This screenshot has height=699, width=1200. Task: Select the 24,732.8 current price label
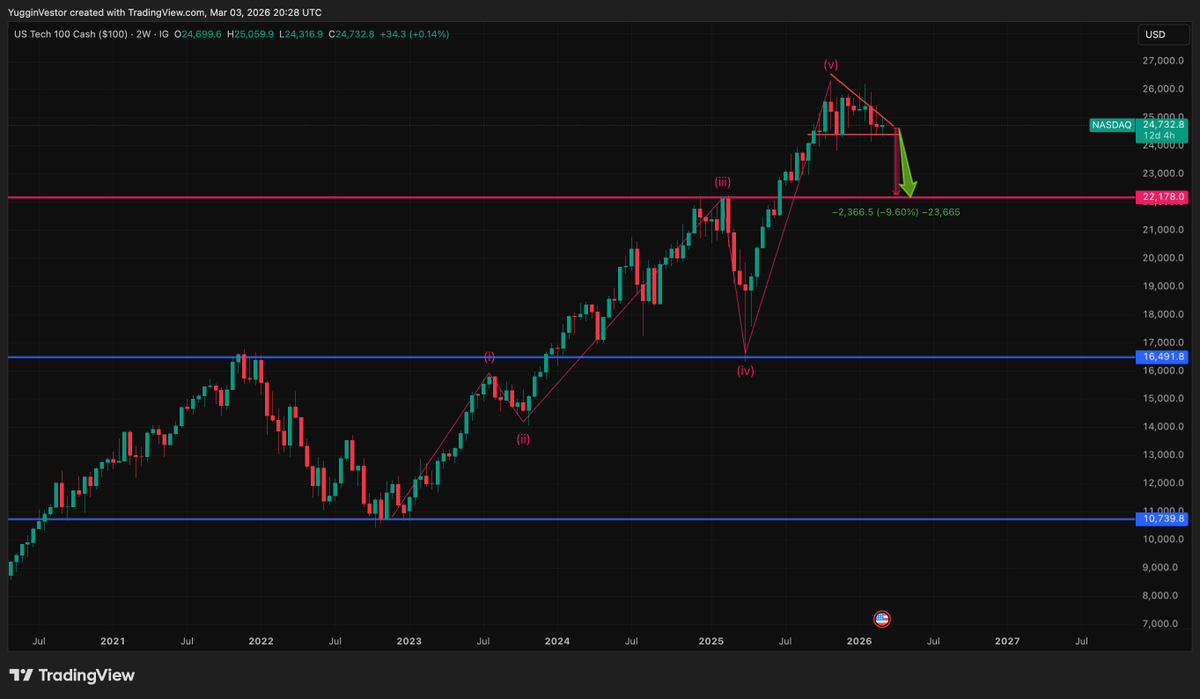[1162, 125]
